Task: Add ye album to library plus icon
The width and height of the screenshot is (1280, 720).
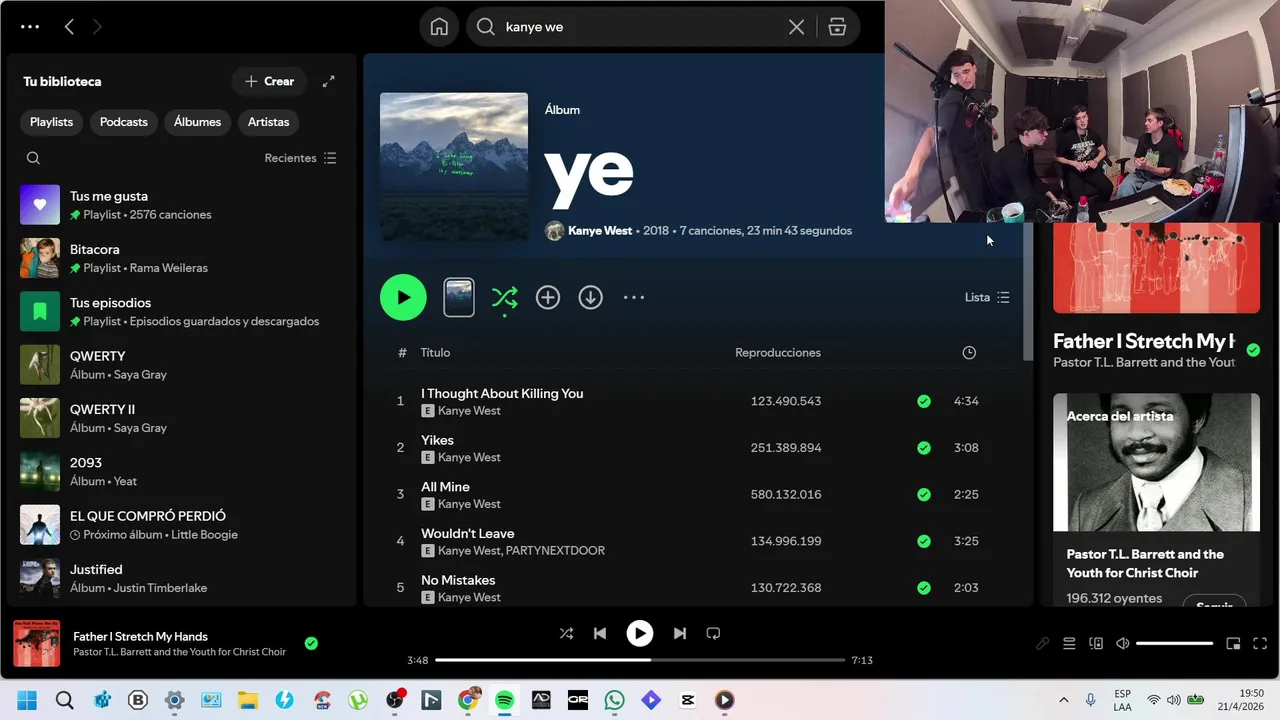Action: [x=548, y=297]
